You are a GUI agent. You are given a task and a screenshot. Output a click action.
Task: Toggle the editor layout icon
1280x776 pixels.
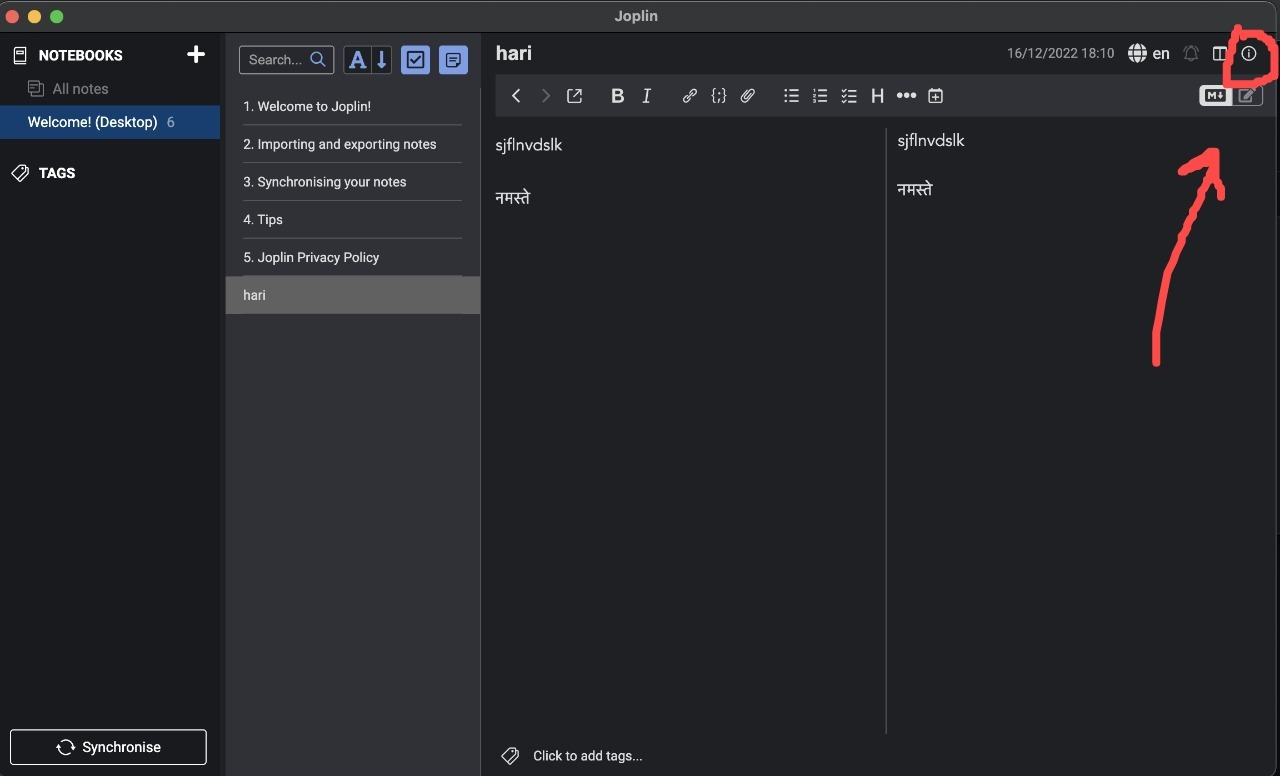tap(1220, 54)
